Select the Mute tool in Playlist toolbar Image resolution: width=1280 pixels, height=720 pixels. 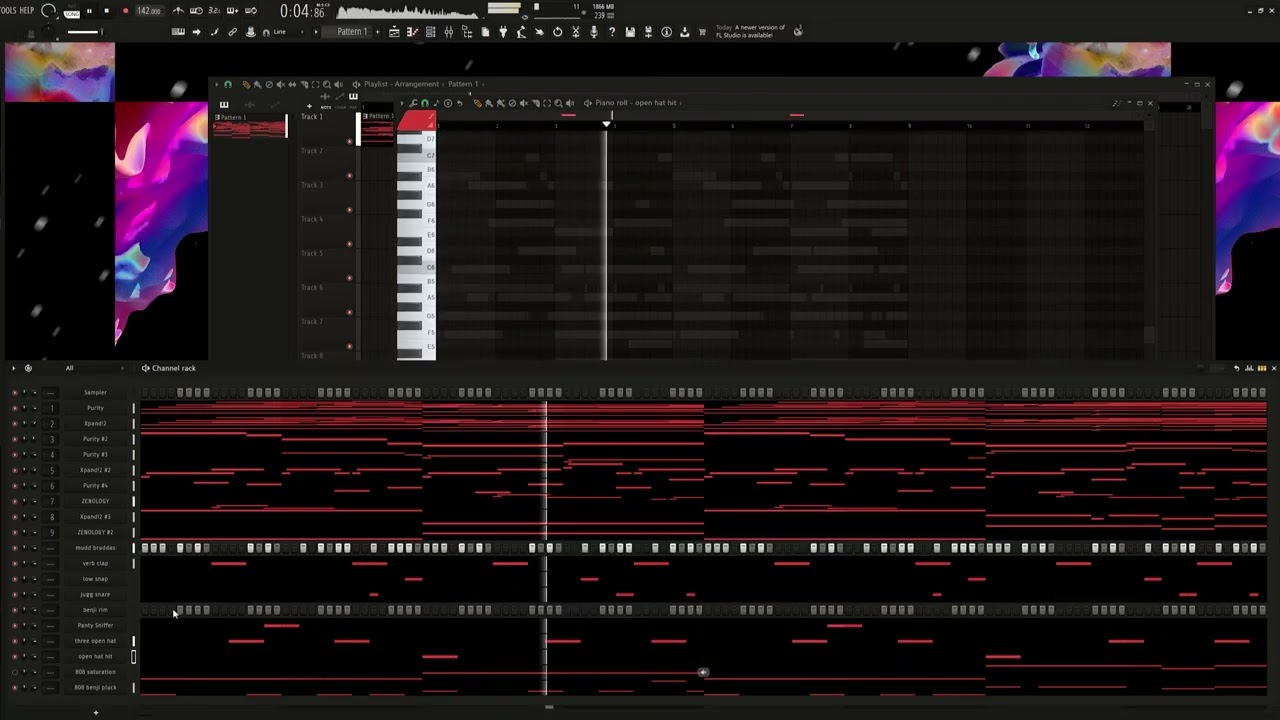tap(281, 84)
